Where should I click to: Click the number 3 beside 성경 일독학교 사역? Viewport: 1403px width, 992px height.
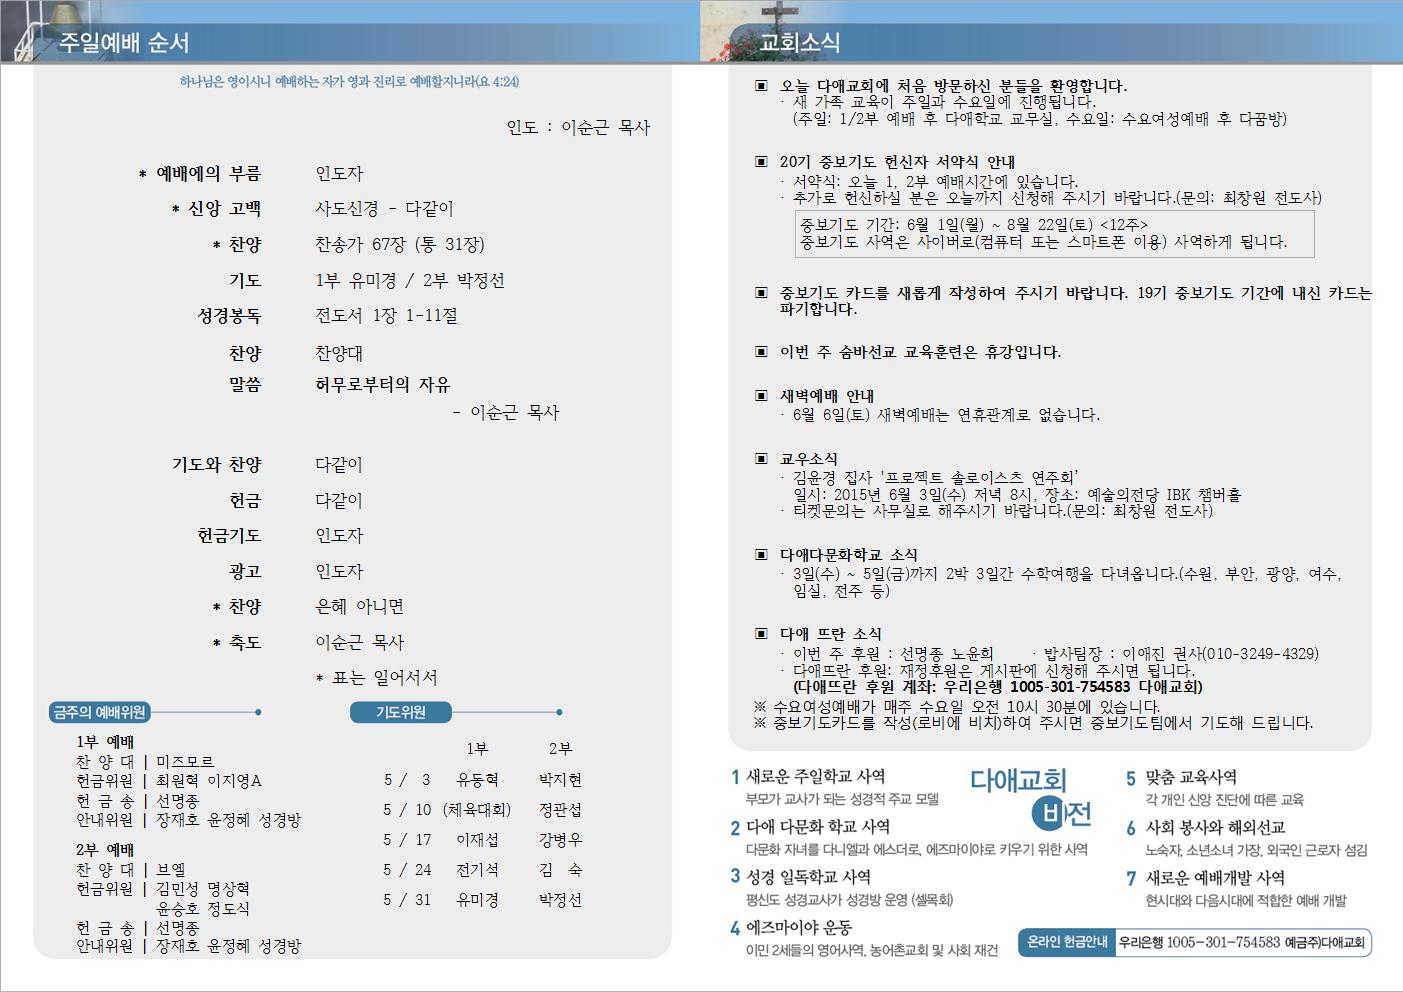tap(735, 877)
